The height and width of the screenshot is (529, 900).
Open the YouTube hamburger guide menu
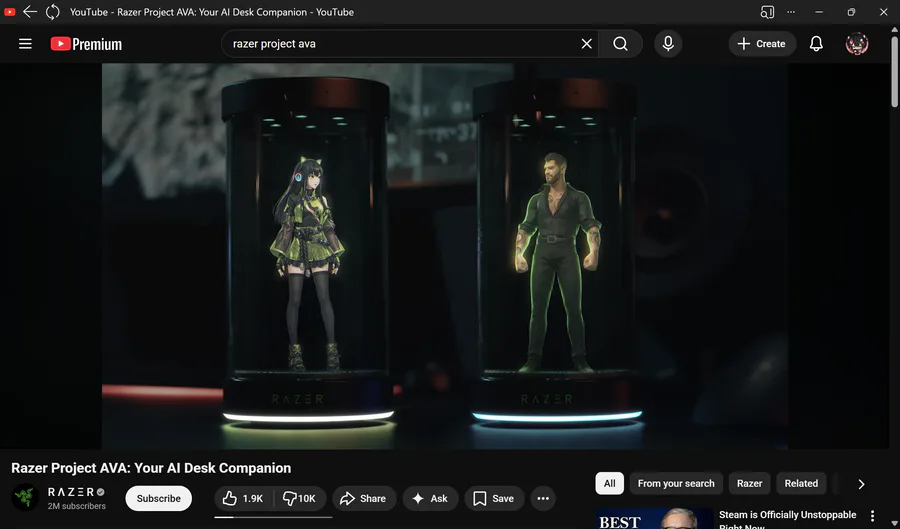tap(25, 44)
